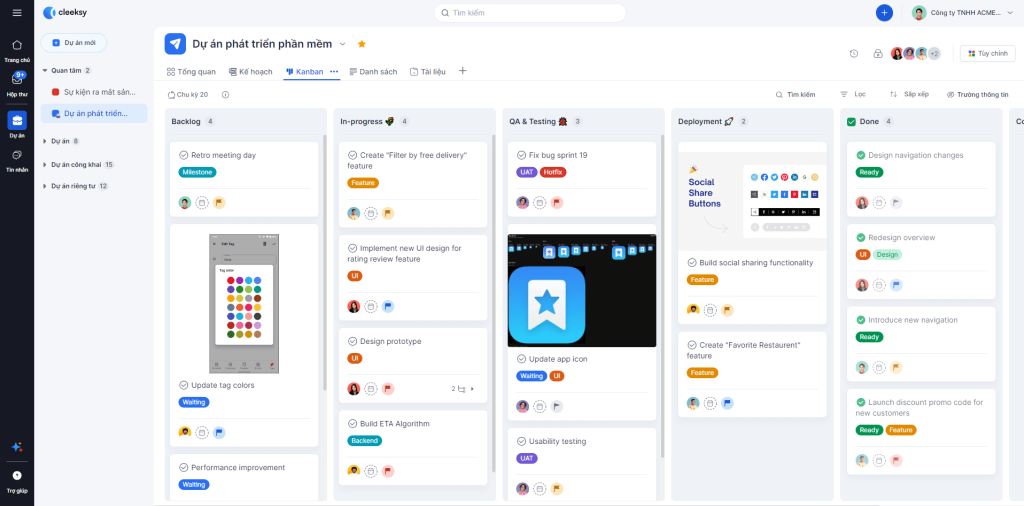Switch to the Kế hoạch tab
Viewport: 1024px width, 506px height.
(x=250, y=72)
